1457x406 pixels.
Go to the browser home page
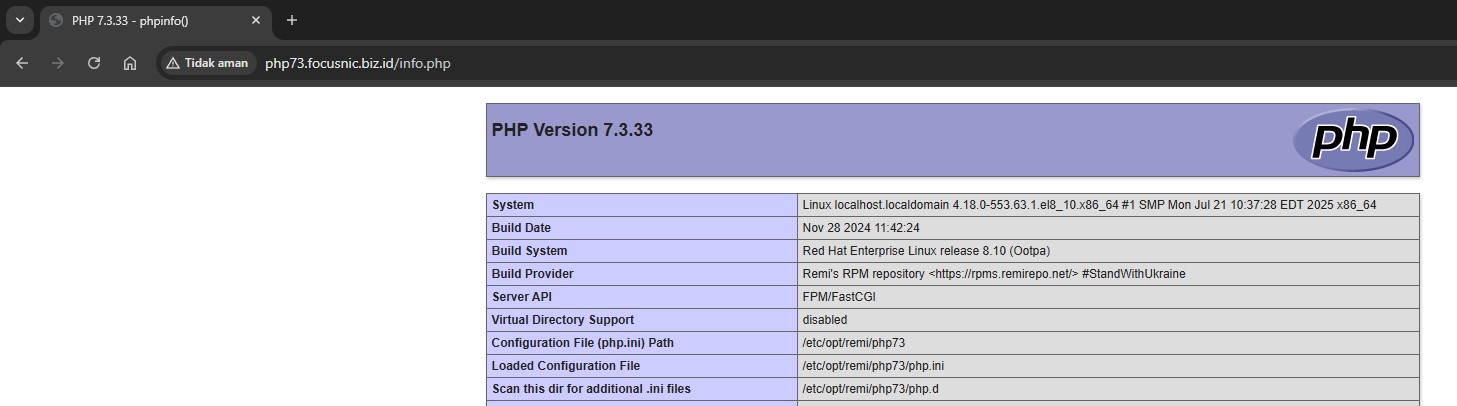click(x=130, y=63)
